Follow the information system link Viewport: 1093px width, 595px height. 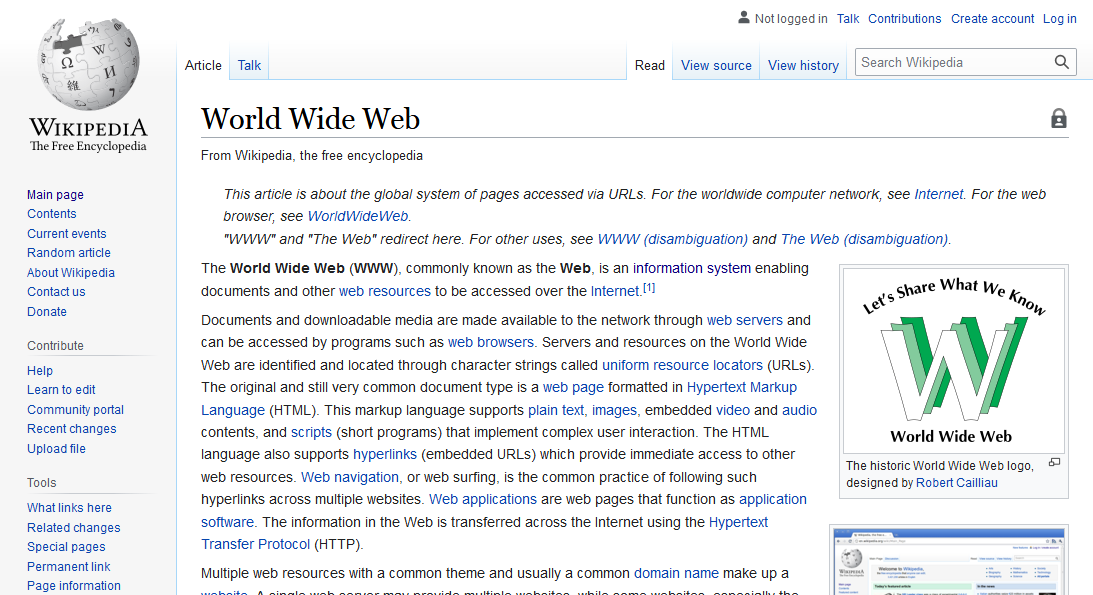[x=692, y=268]
